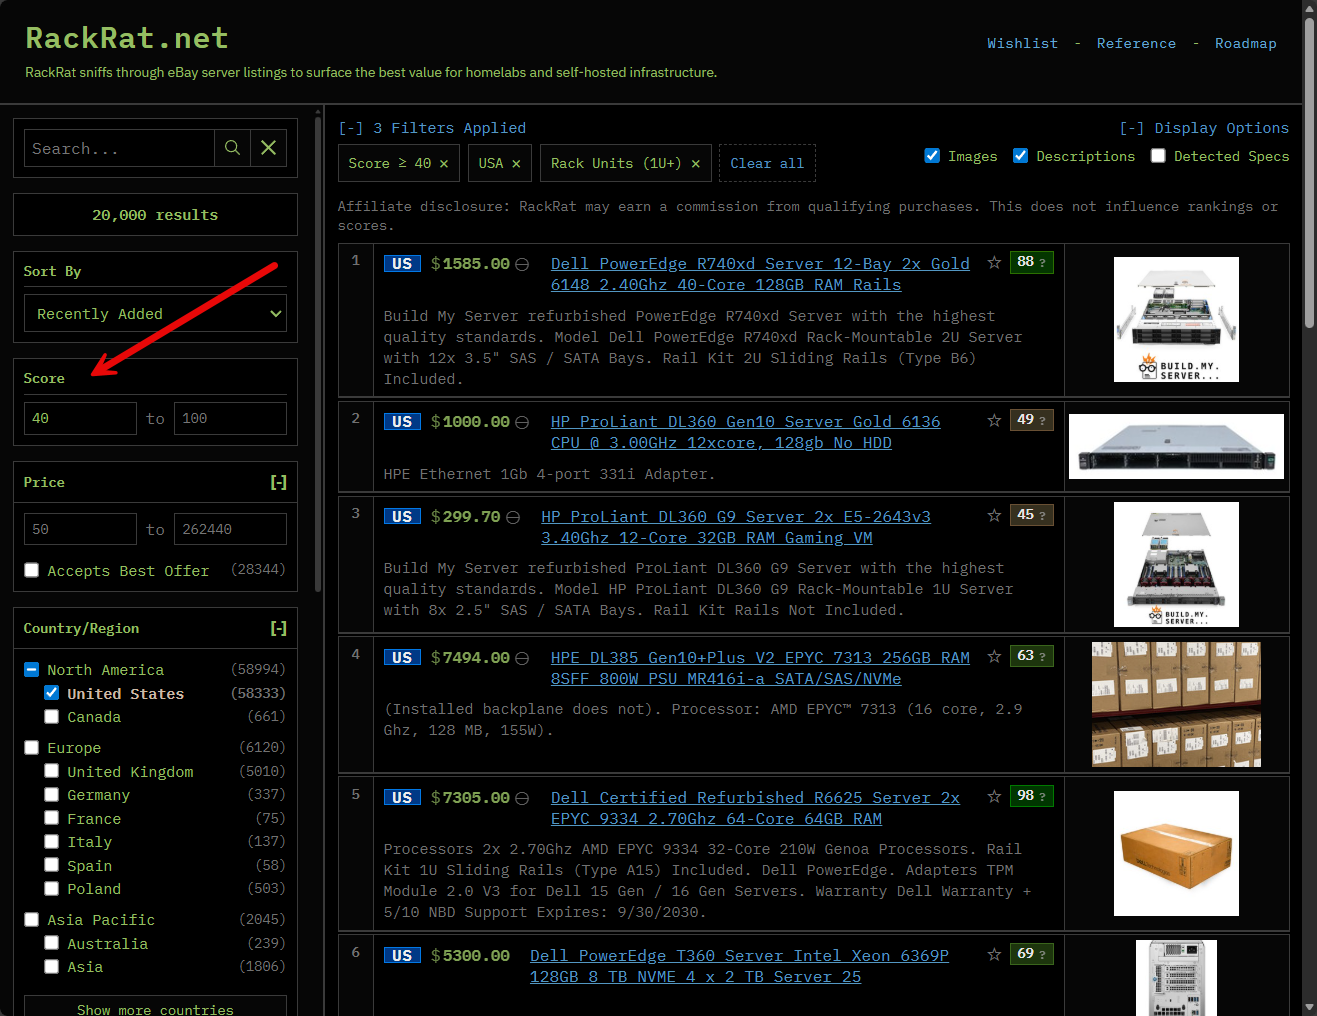Open the Roadmap page
Image resolution: width=1317 pixels, height=1016 pixels.
(x=1245, y=43)
